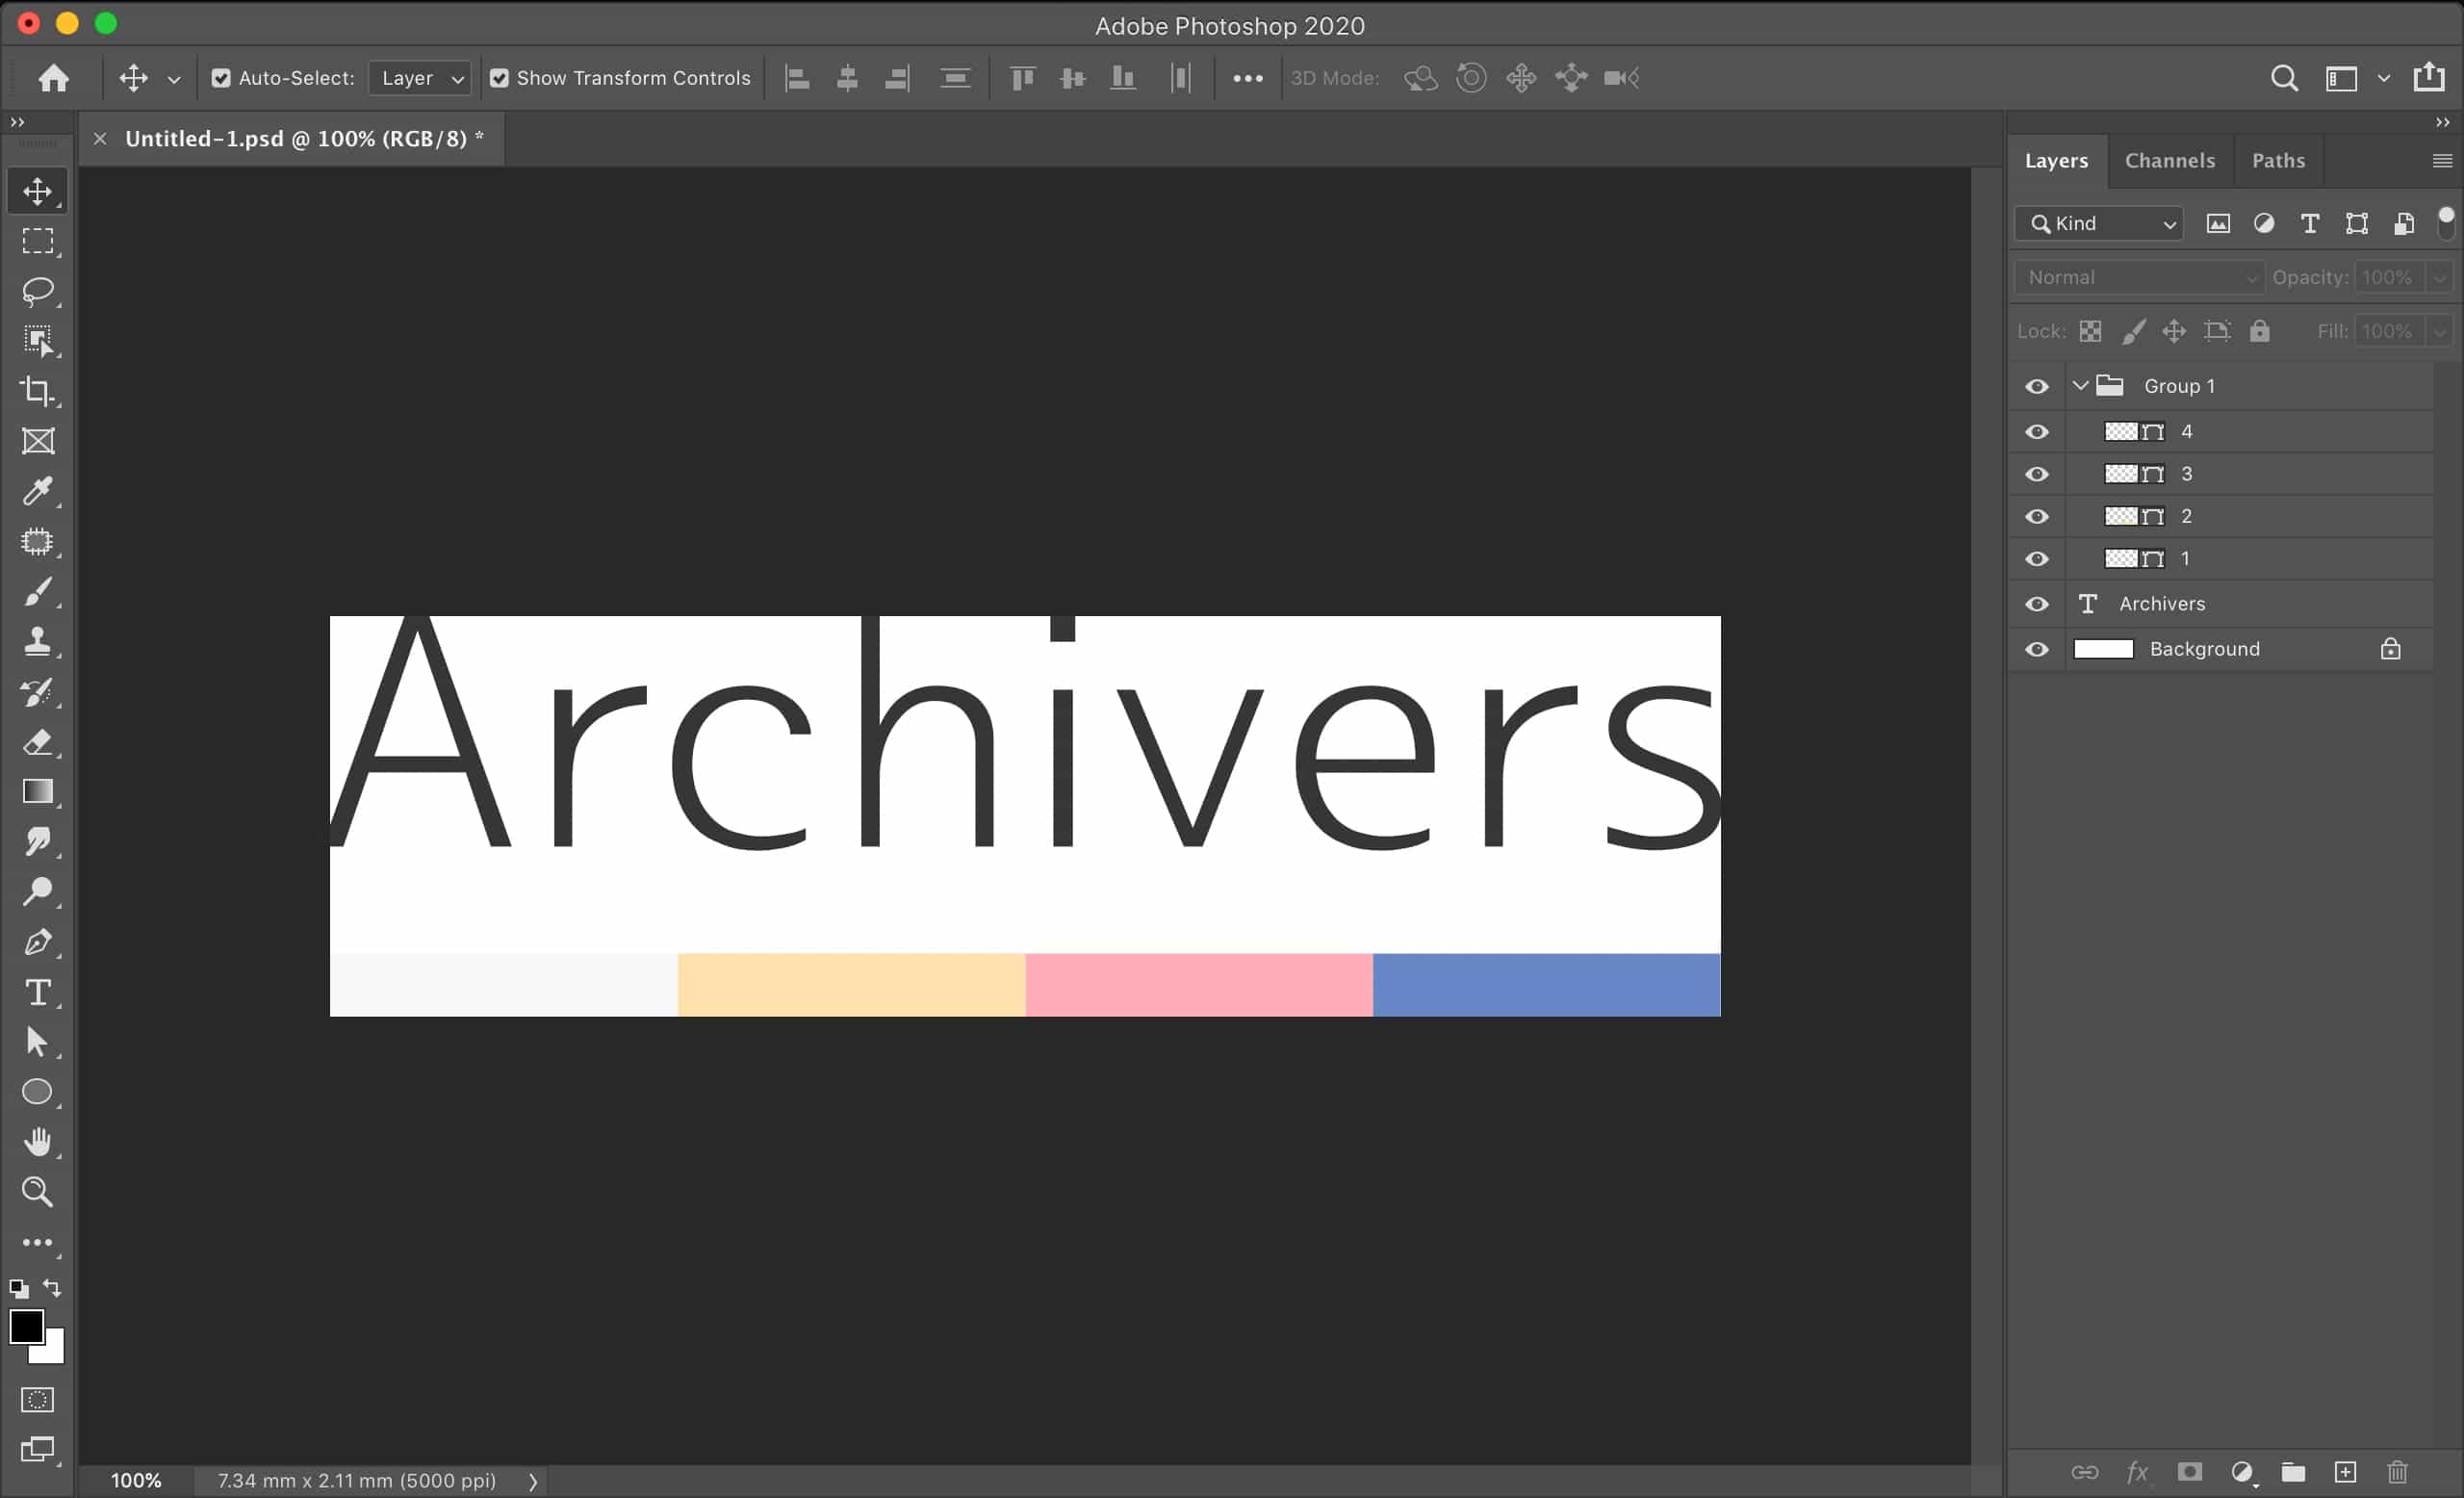Image resolution: width=2464 pixels, height=1498 pixels.
Task: Select layer 3 in Group 1
Action: (2250, 474)
